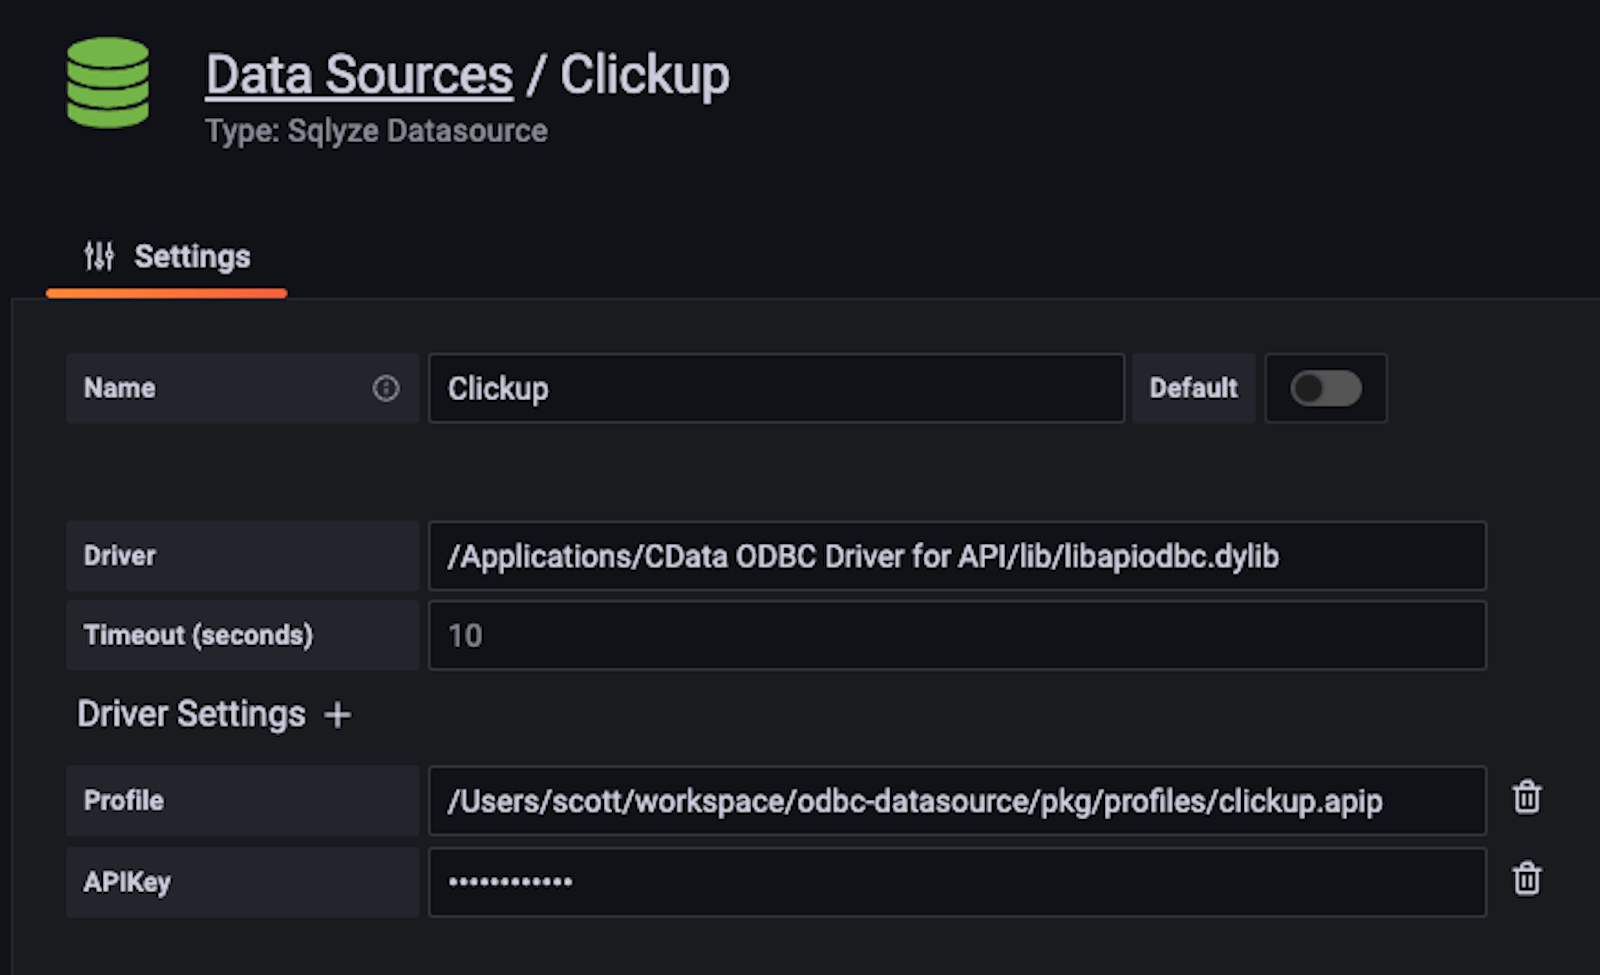Click the green database icon
The image size is (1600, 975).
108,83
